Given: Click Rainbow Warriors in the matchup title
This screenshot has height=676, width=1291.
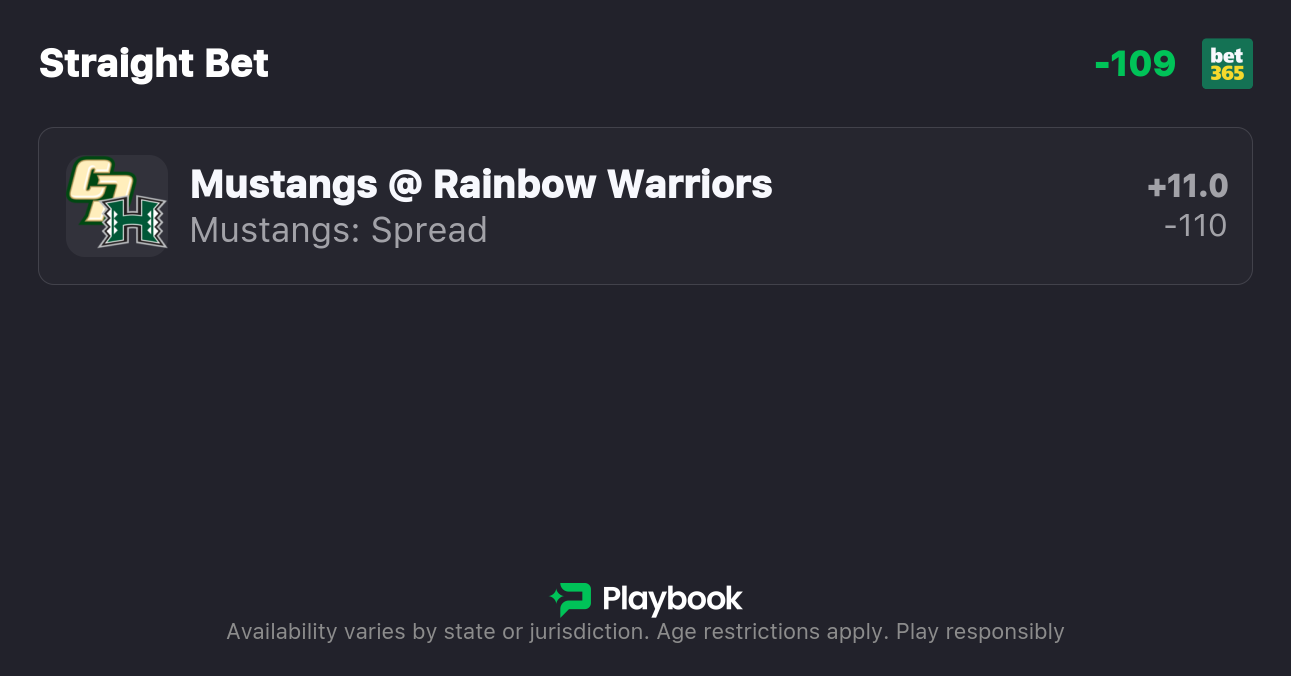Looking at the screenshot, I should pos(603,184).
